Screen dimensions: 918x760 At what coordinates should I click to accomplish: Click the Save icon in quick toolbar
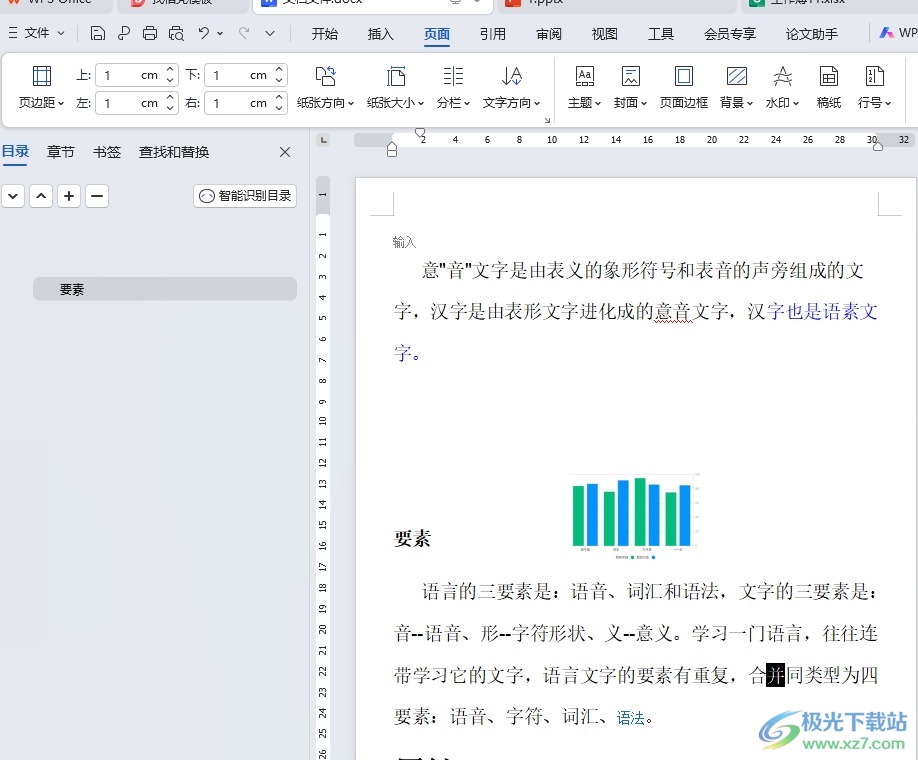coord(98,33)
